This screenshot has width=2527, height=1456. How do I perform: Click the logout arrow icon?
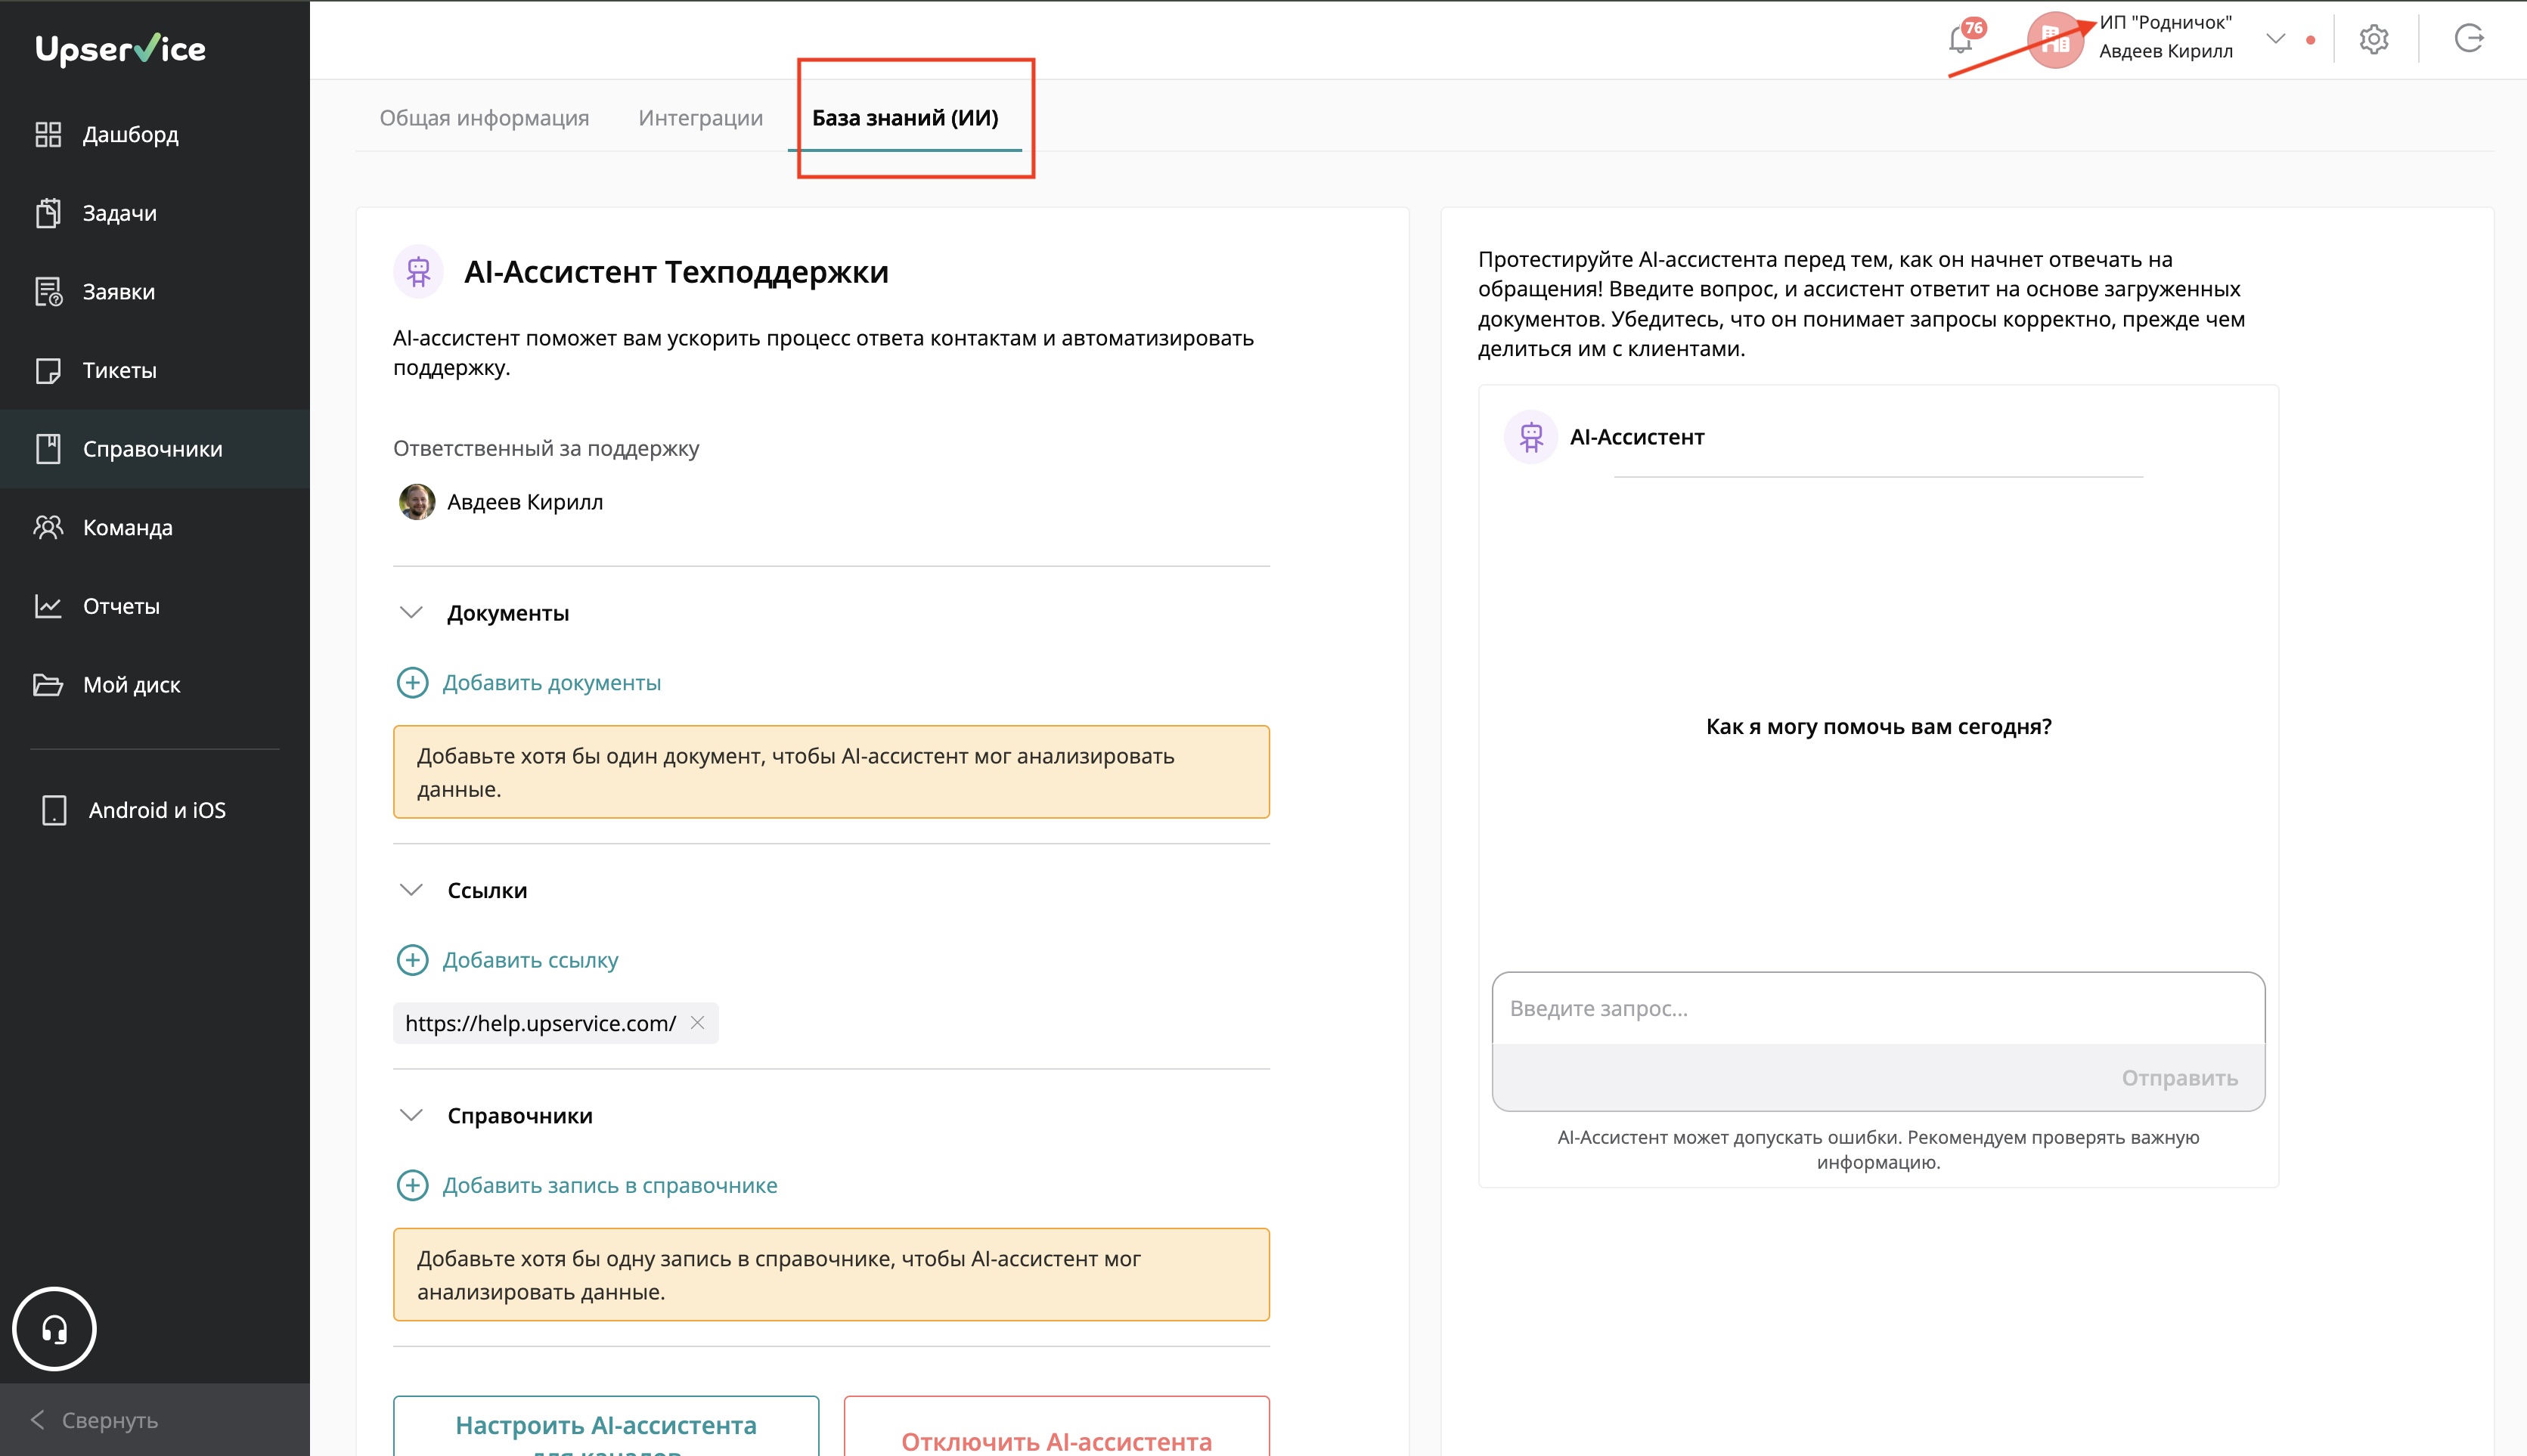tap(2468, 39)
